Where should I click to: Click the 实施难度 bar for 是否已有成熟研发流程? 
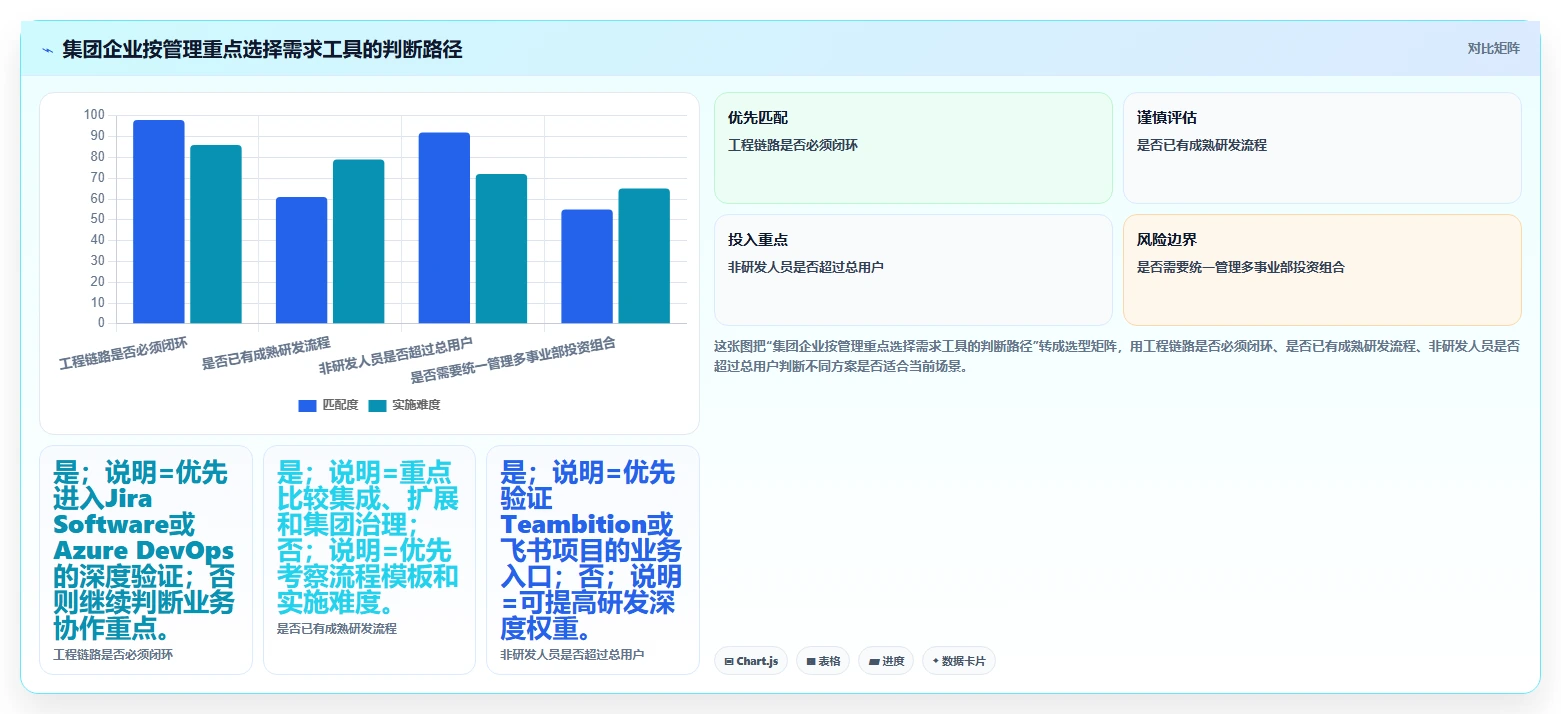359,241
